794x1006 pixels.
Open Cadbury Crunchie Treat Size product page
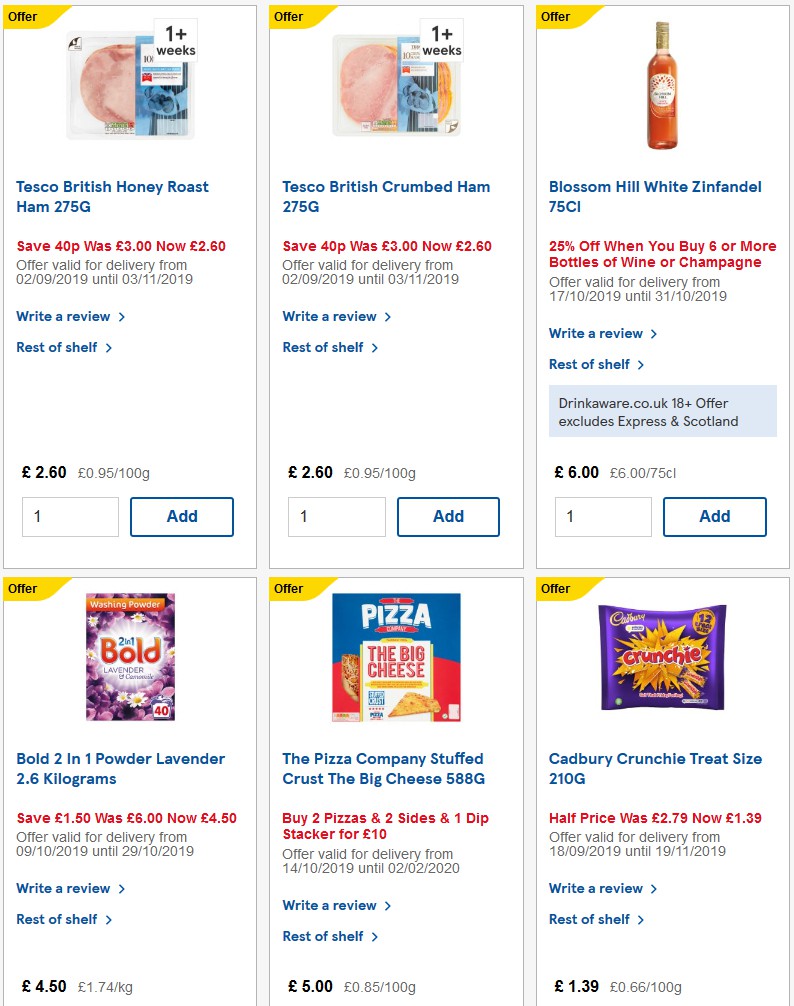(656, 768)
